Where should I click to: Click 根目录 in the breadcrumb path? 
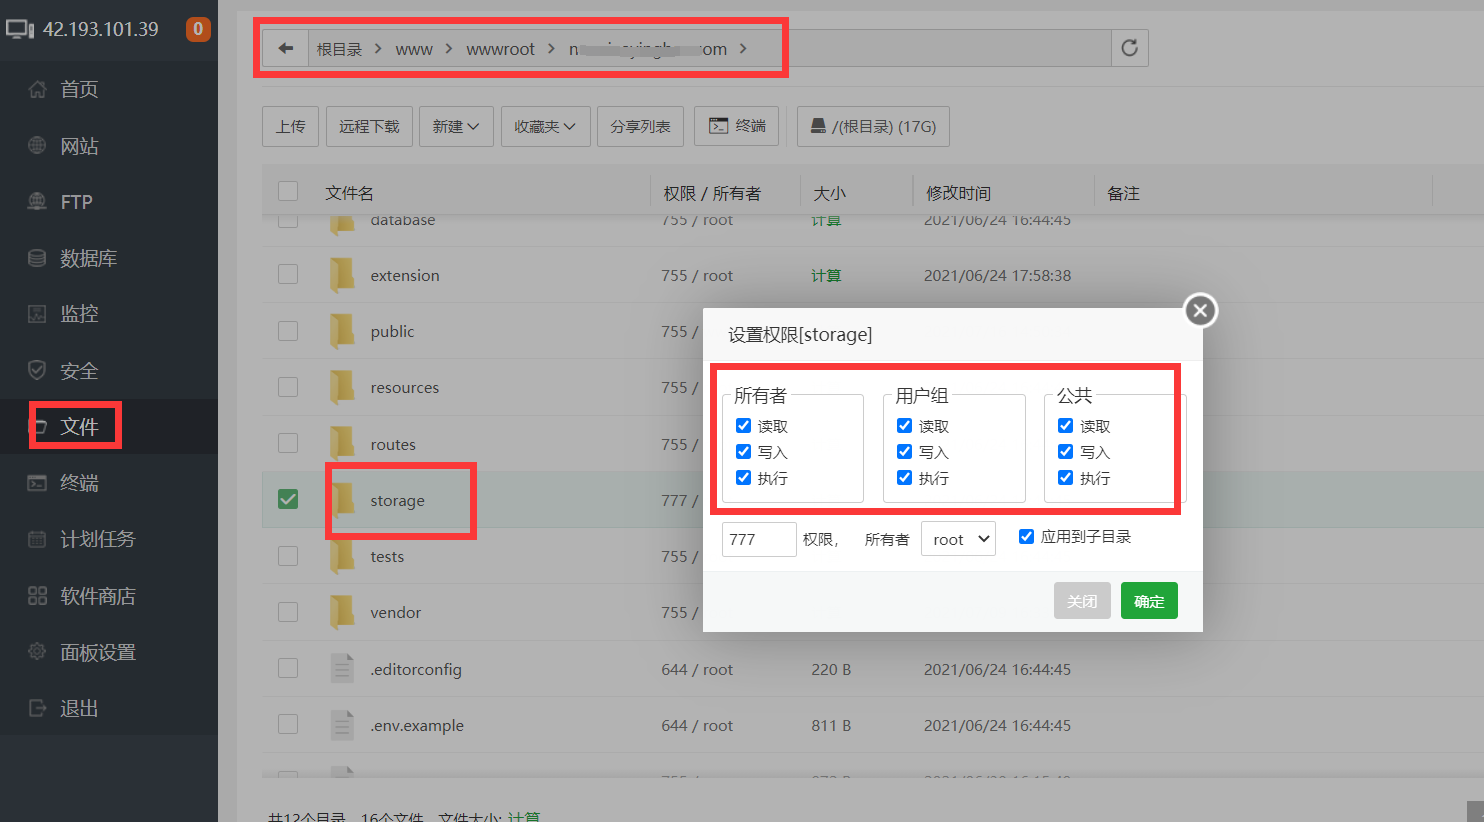tap(339, 49)
